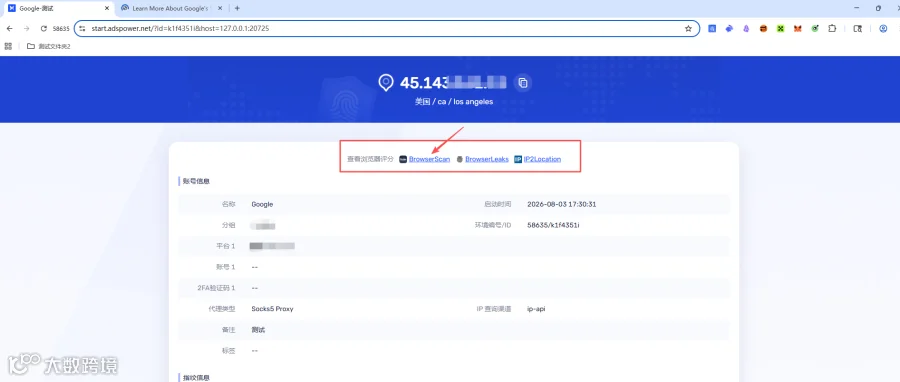Open a new tab with plus button
Screen dimensions: 900x382
(238, 8)
